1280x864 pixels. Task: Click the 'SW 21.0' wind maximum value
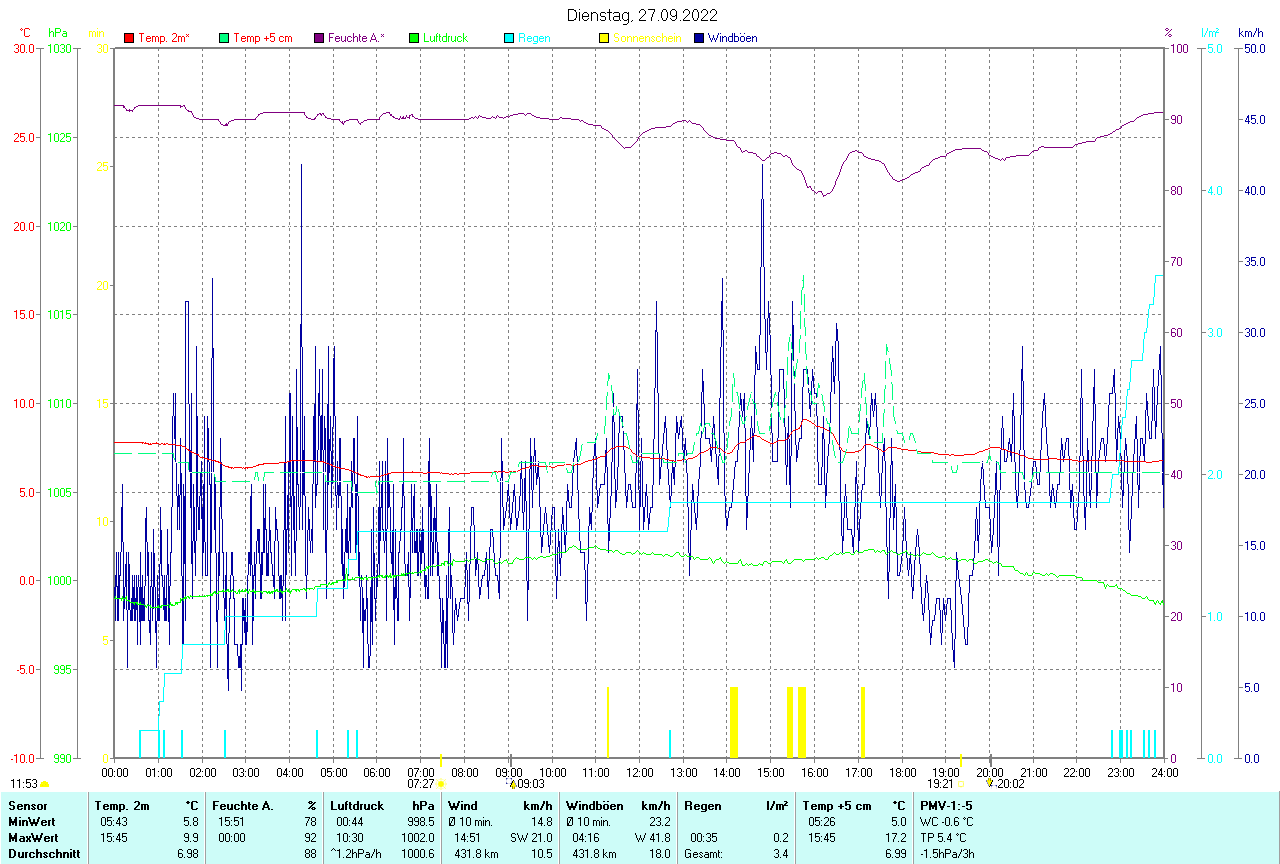[x=531, y=837]
